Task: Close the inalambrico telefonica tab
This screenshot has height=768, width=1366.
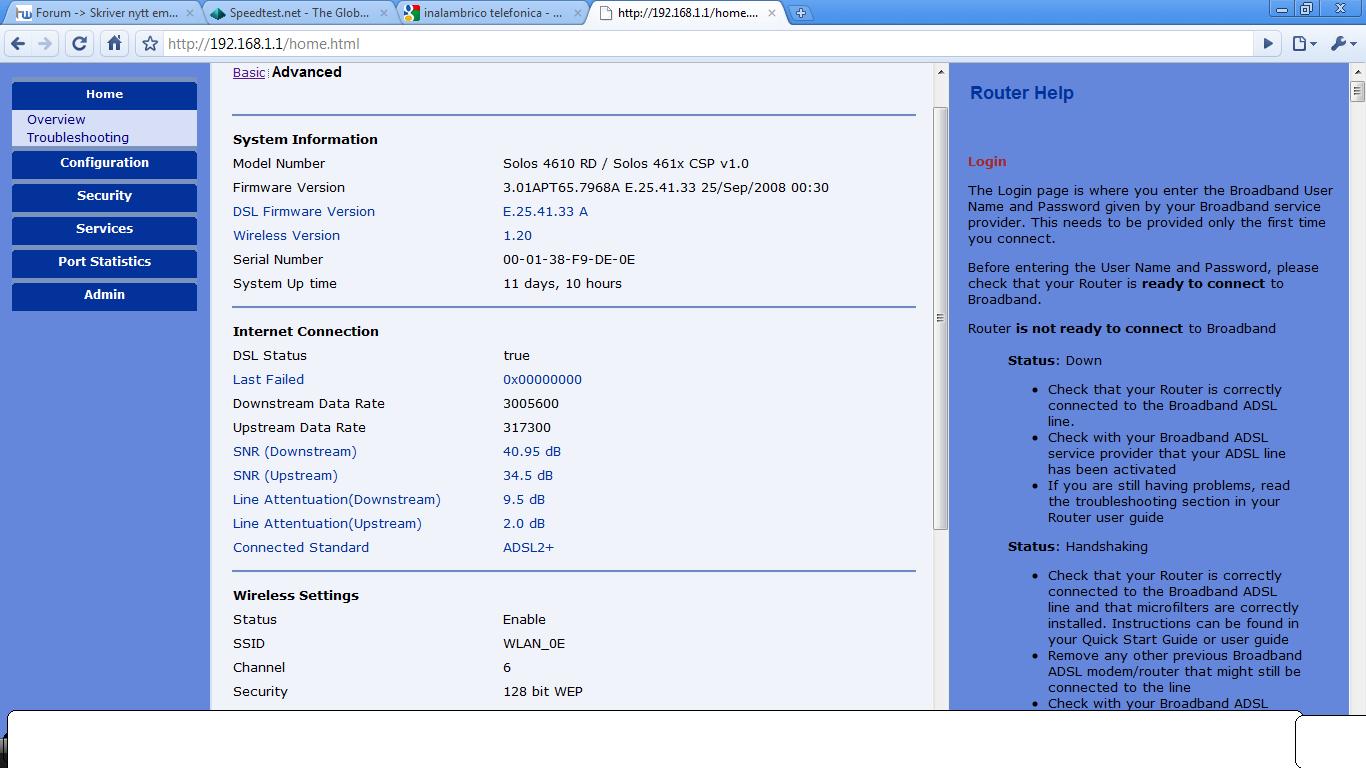Action: 577,13
